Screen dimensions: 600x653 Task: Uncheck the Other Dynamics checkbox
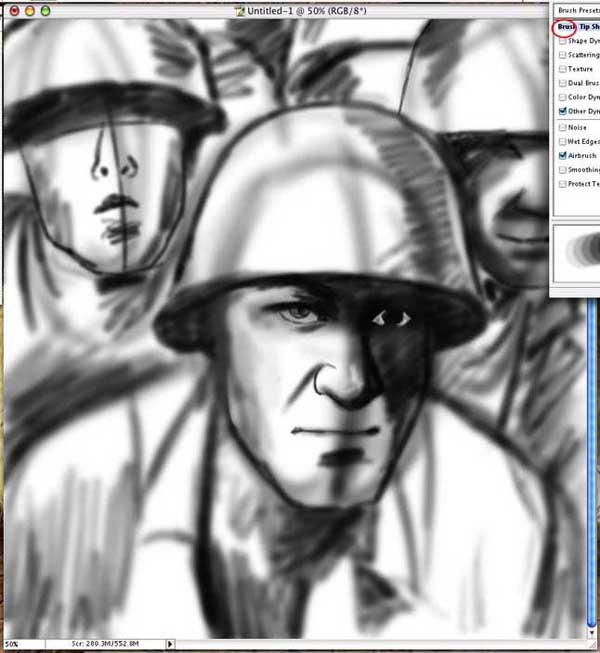click(563, 111)
